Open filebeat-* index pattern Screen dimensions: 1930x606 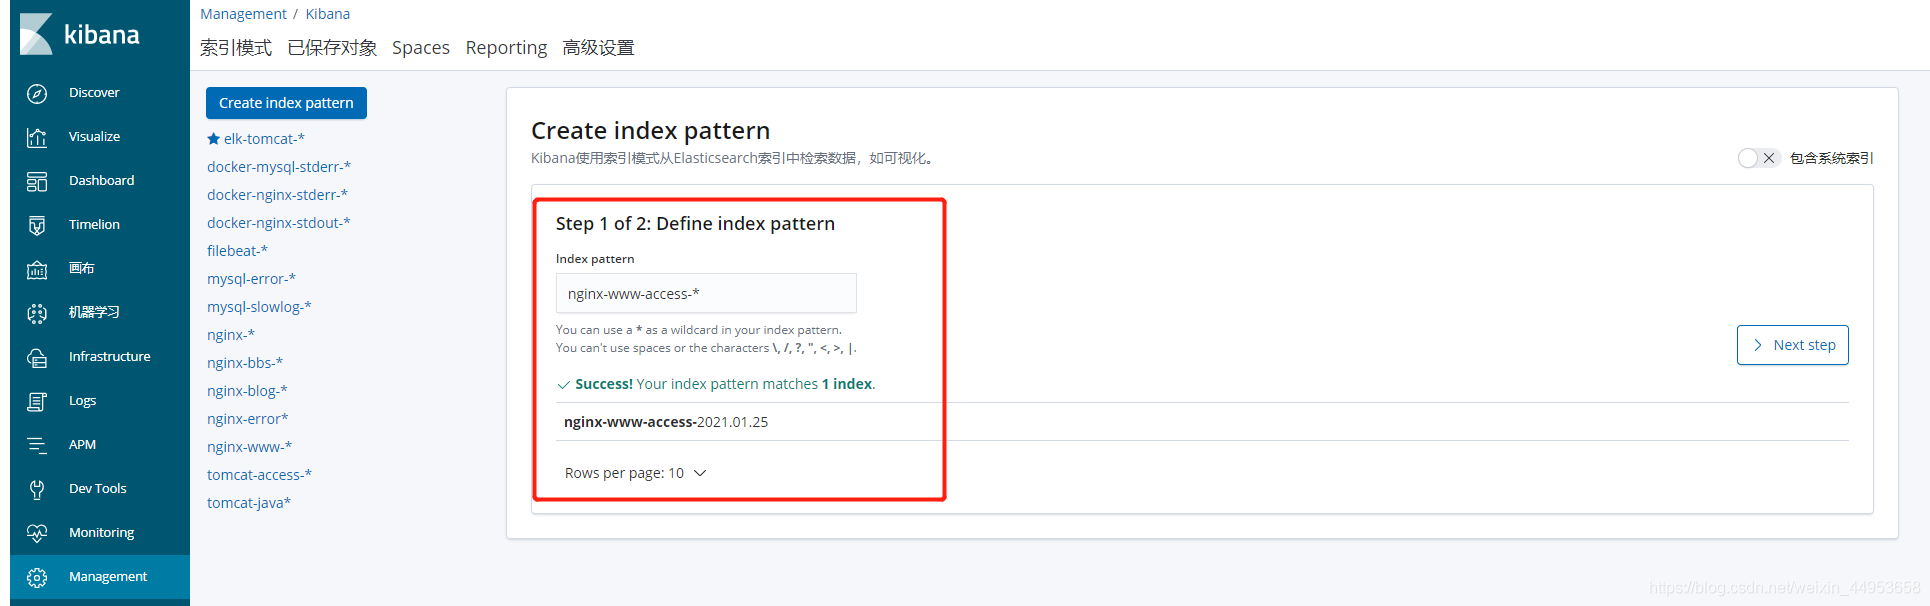(237, 251)
